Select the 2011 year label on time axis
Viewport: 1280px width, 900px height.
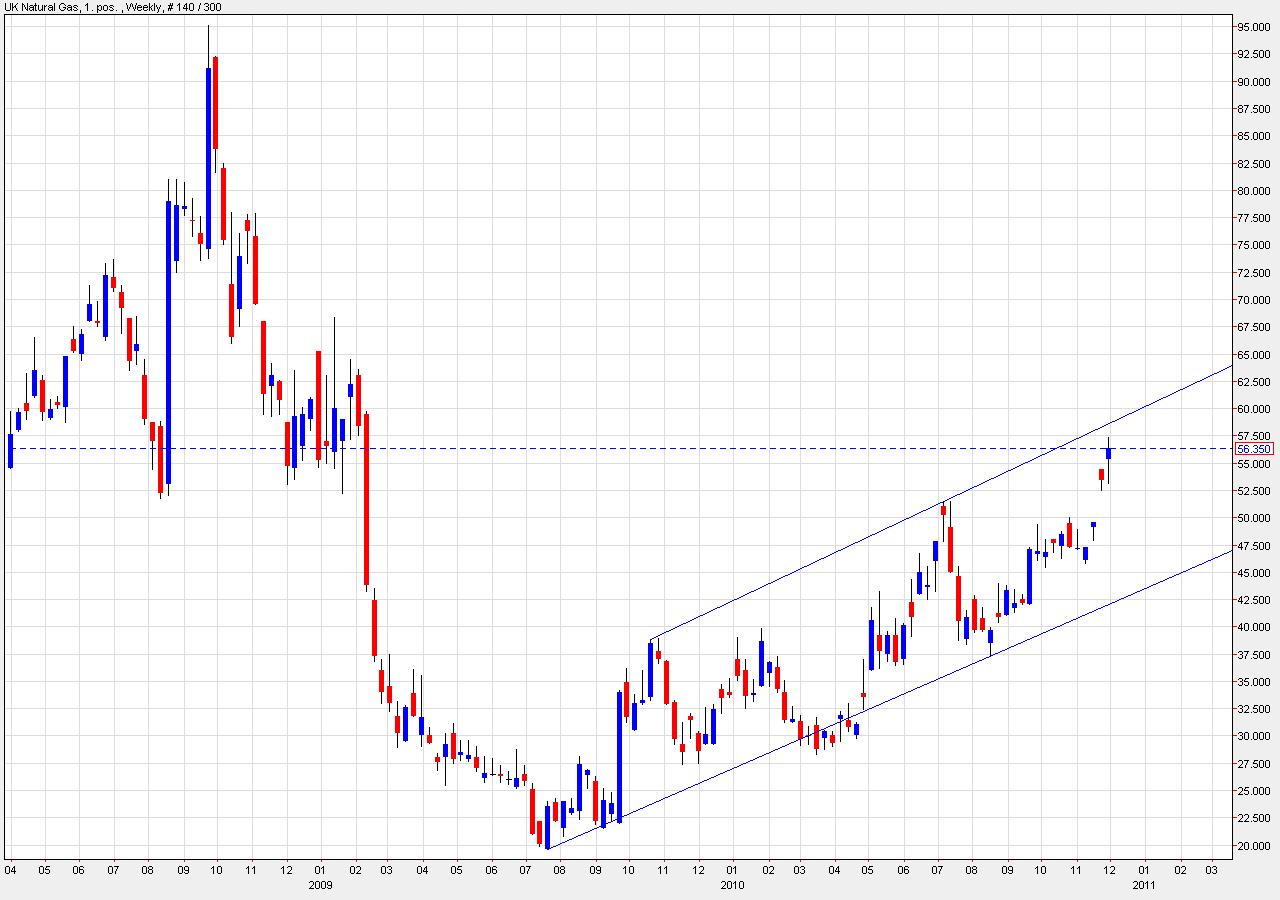[1143, 885]
